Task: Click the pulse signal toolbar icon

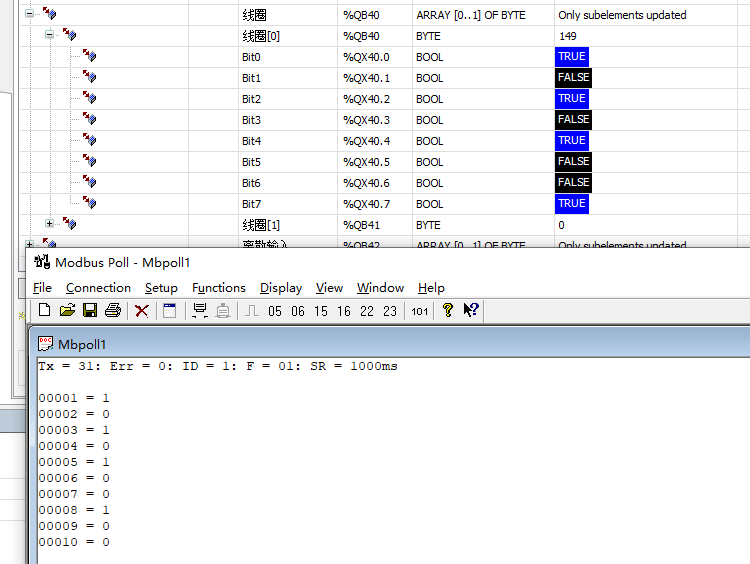Action: [x=252, y=311]
